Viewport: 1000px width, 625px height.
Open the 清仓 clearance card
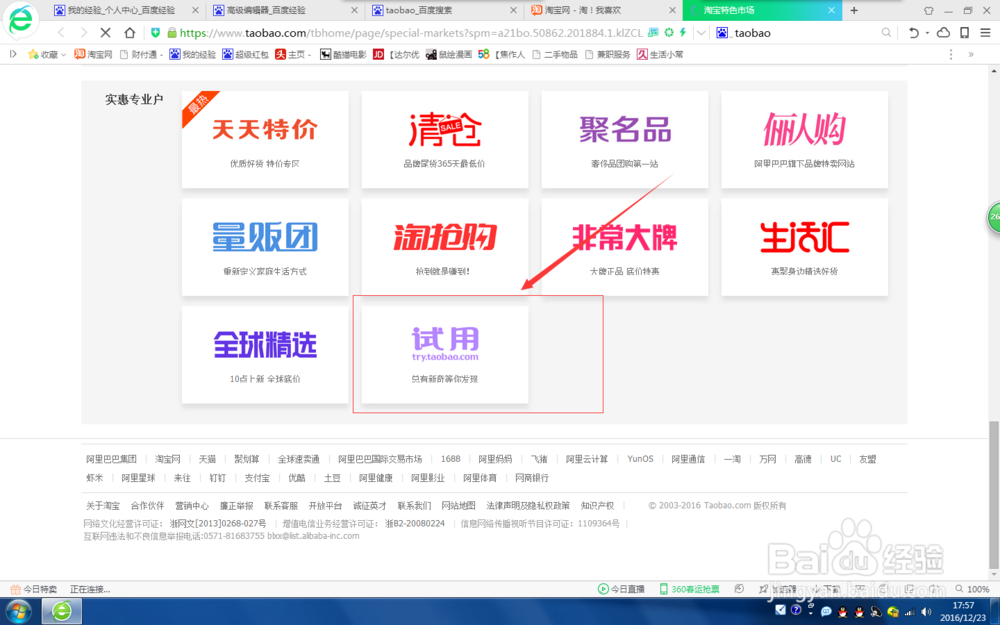[445, 139]
